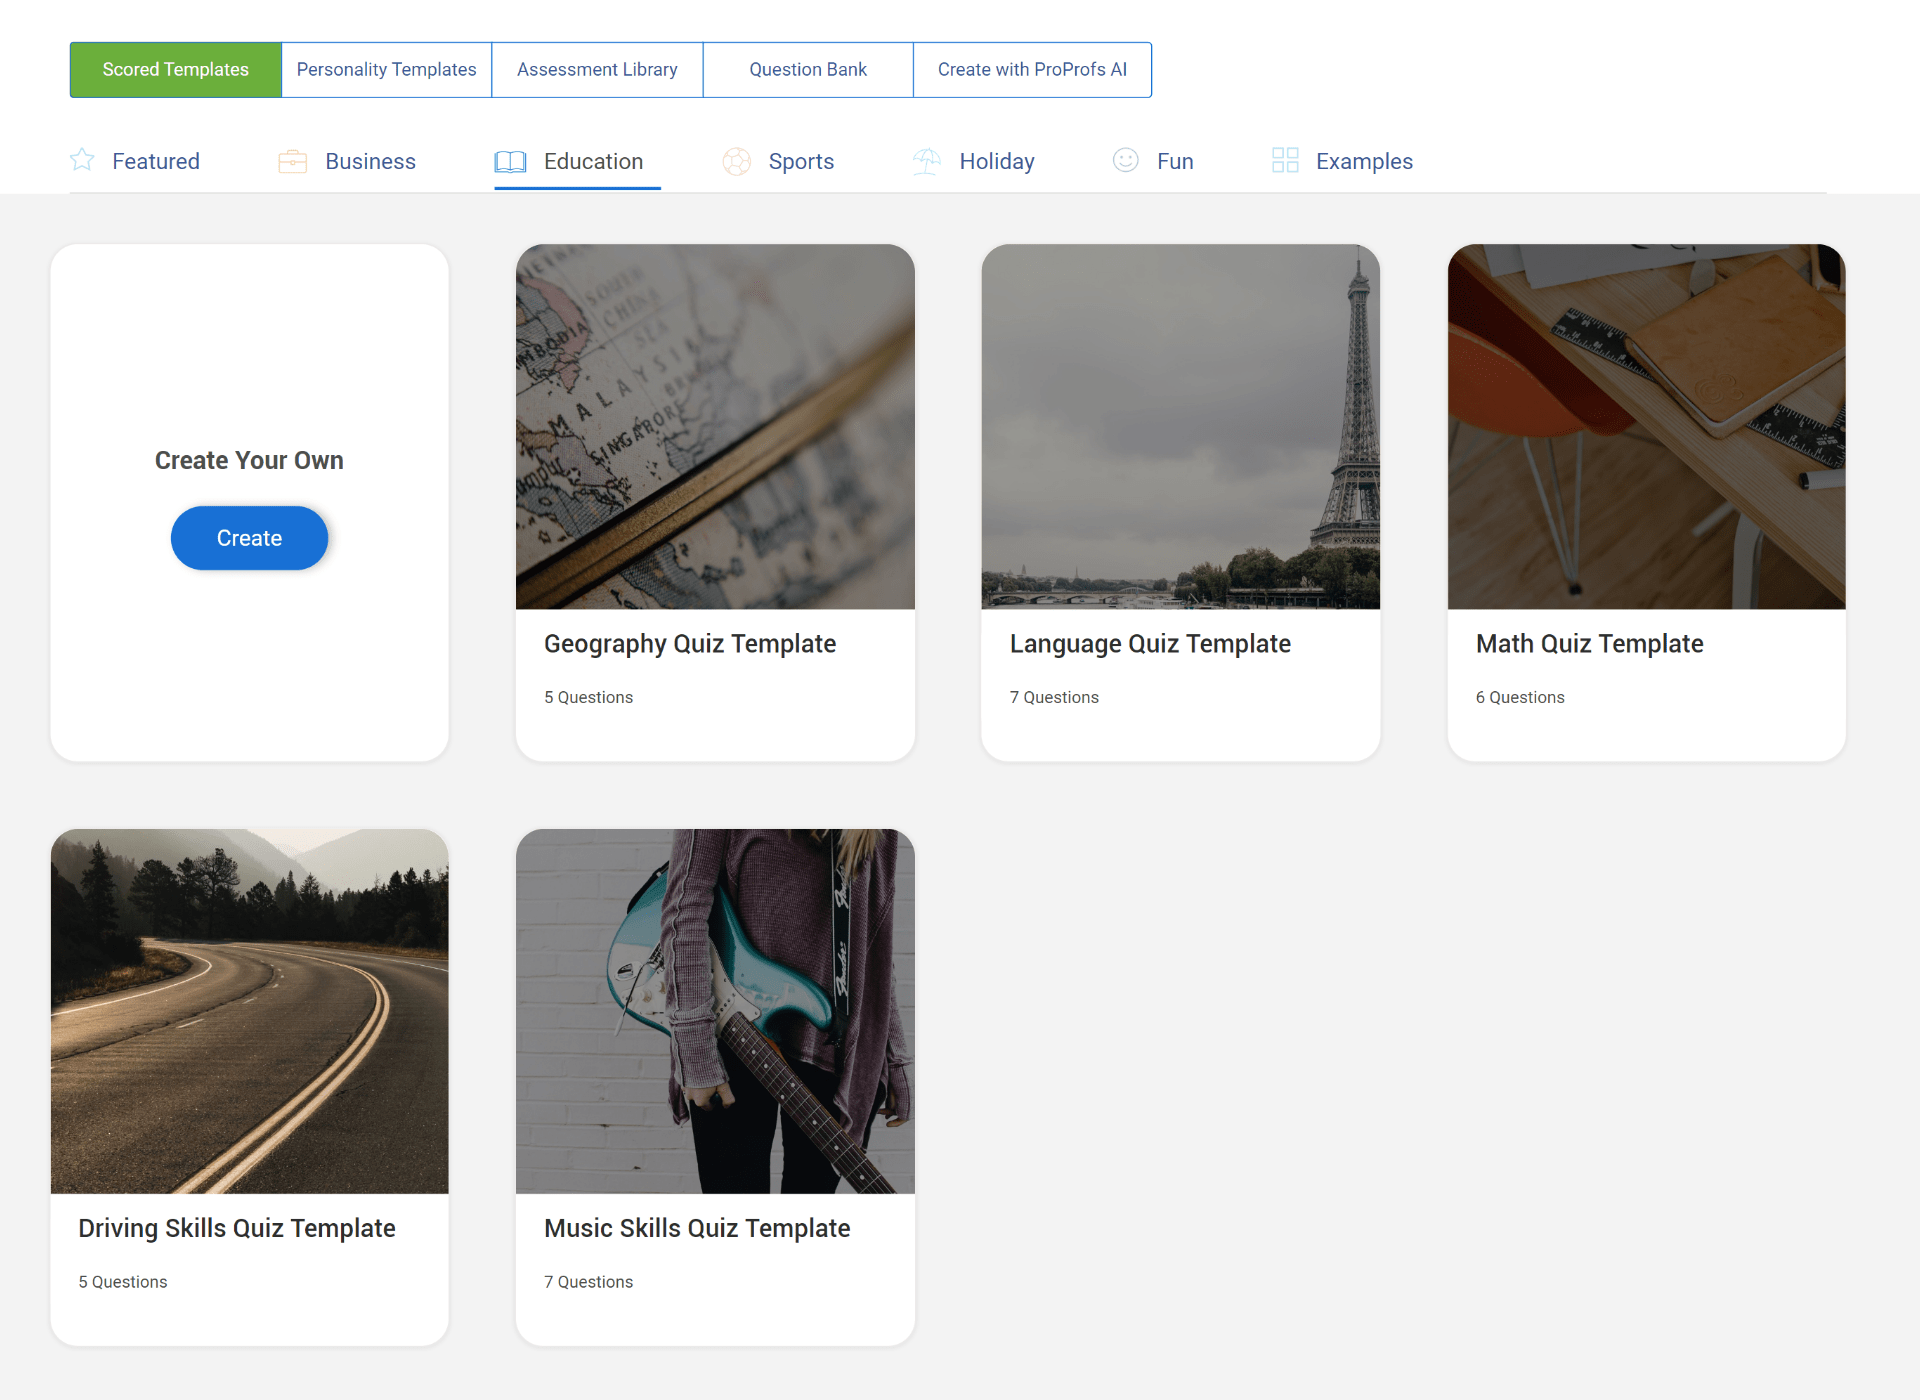Click the Sports ball icon
Screen dimensions: 1920x1400
coord(737,161)
